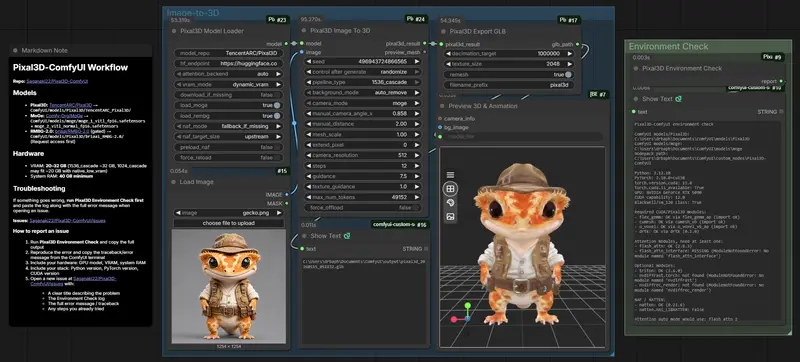
Task: Open the Saganaki22/Pixal3D-ComfyUI repo link
Action: pyautogui.click(x=57, y=81)
